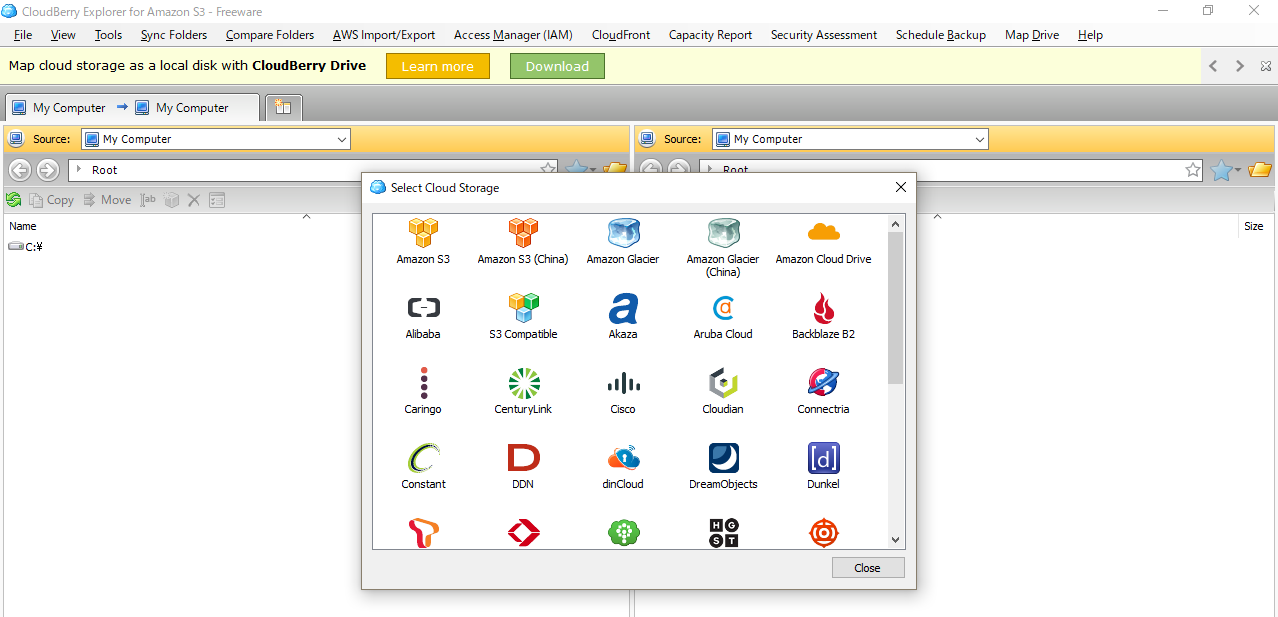
Task: Click the green Download button
Action: click(557, 66)
